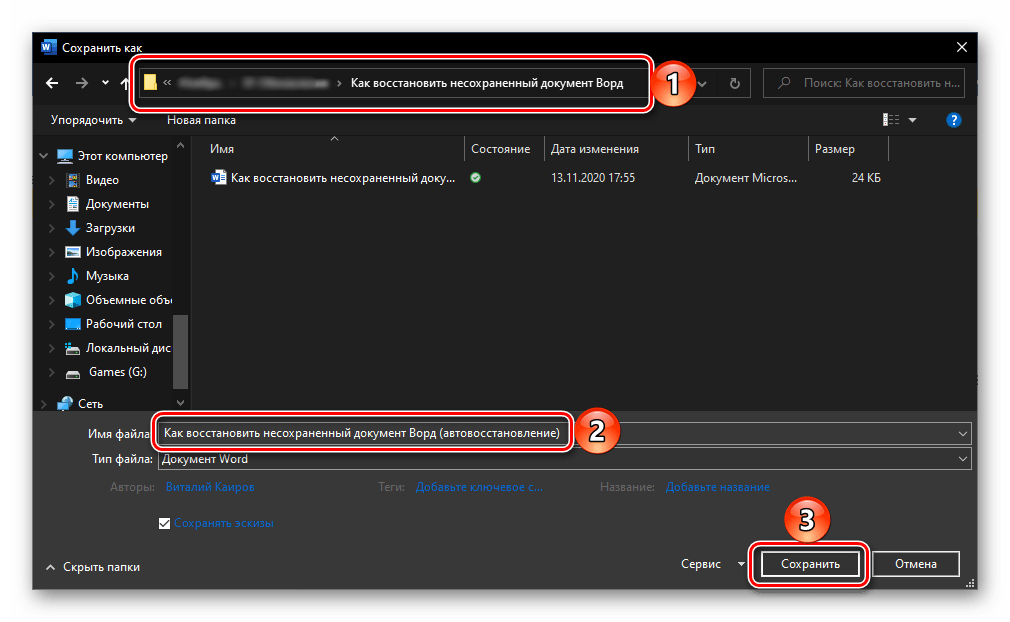Open the Сервис menu
The image size is (1010, 622).
712,564
